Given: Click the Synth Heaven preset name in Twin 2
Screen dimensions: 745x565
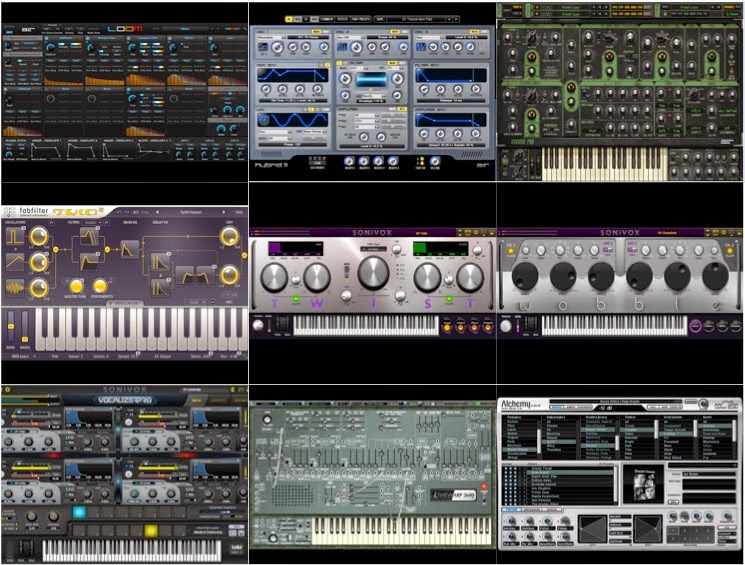Looking at the screenshot, I should coord(191,212).
